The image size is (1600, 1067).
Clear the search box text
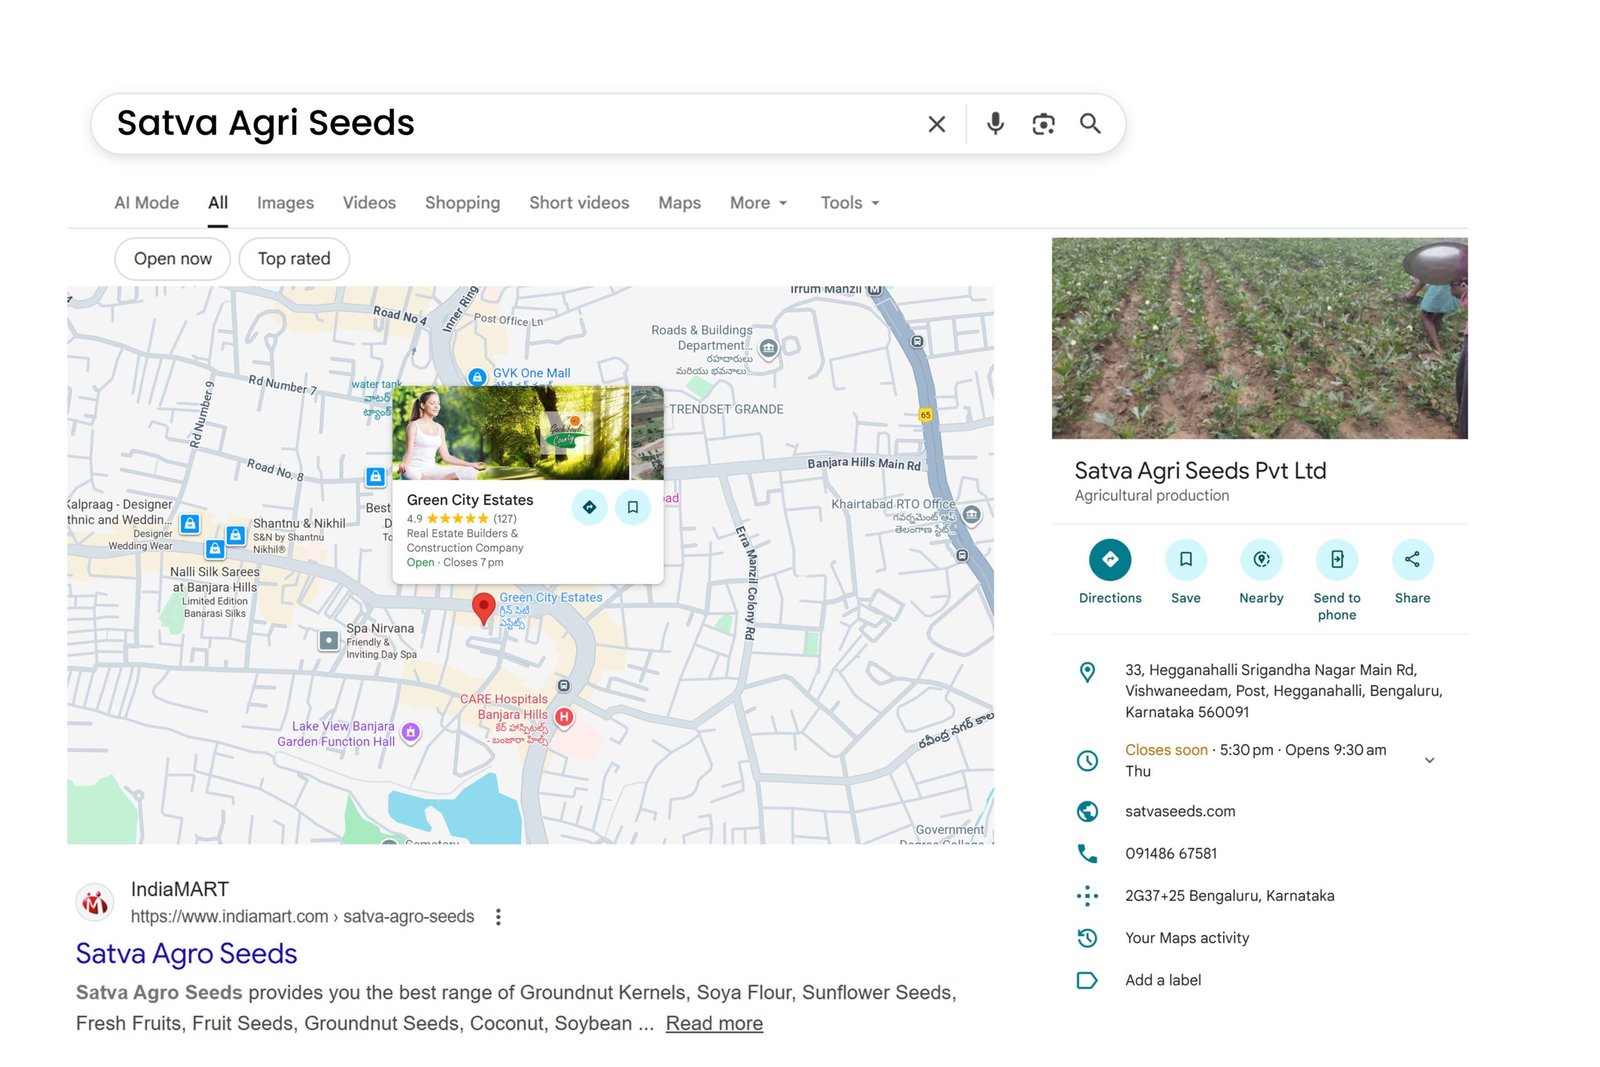(x=936, y=124)
